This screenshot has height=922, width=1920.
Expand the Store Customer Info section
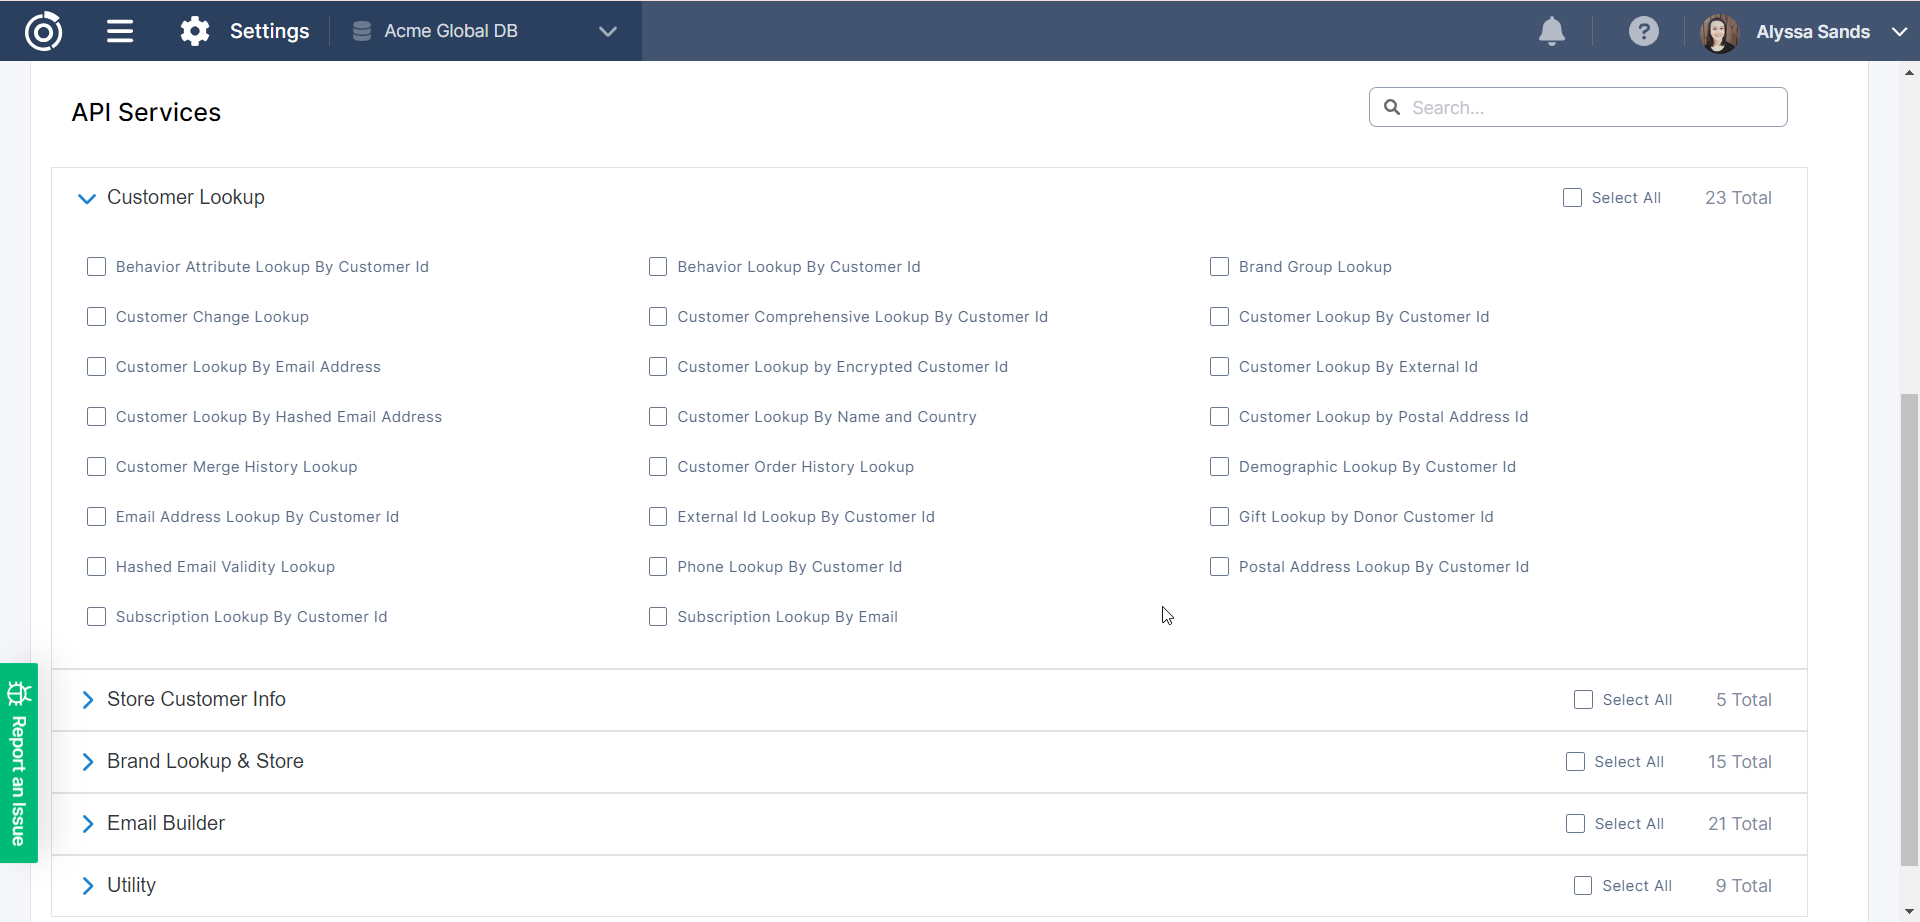coord(87,700)
